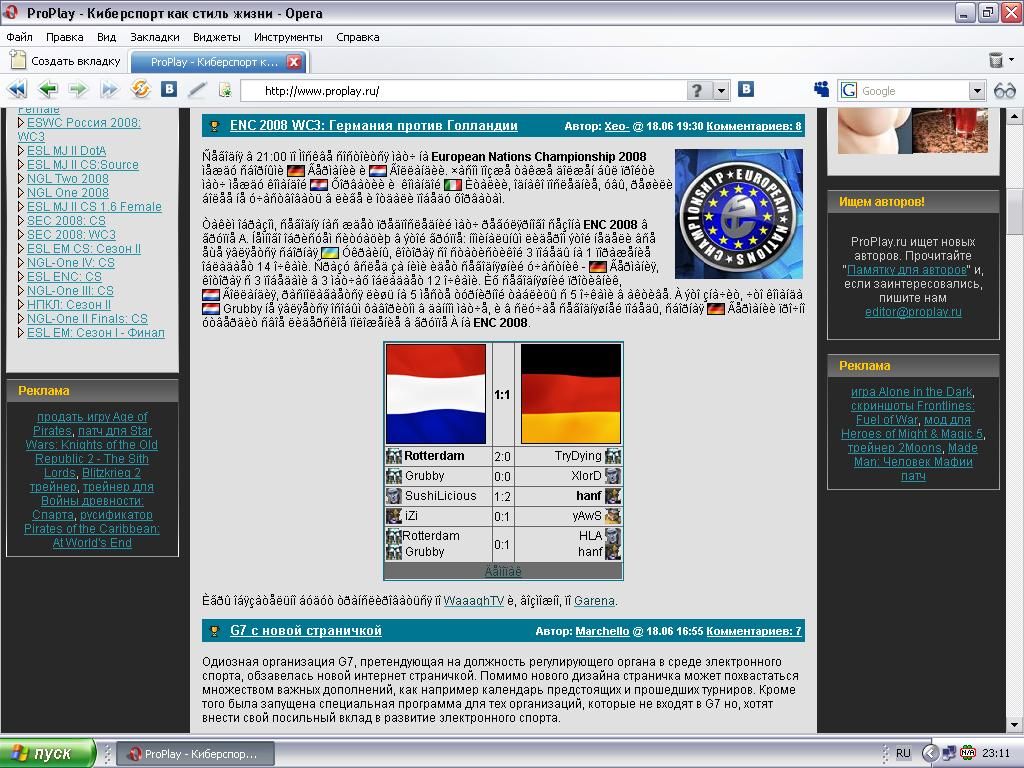Screen dimensions: 1024x768
Task: Open the Инструменты menu
Action: (x=288, y=37)
